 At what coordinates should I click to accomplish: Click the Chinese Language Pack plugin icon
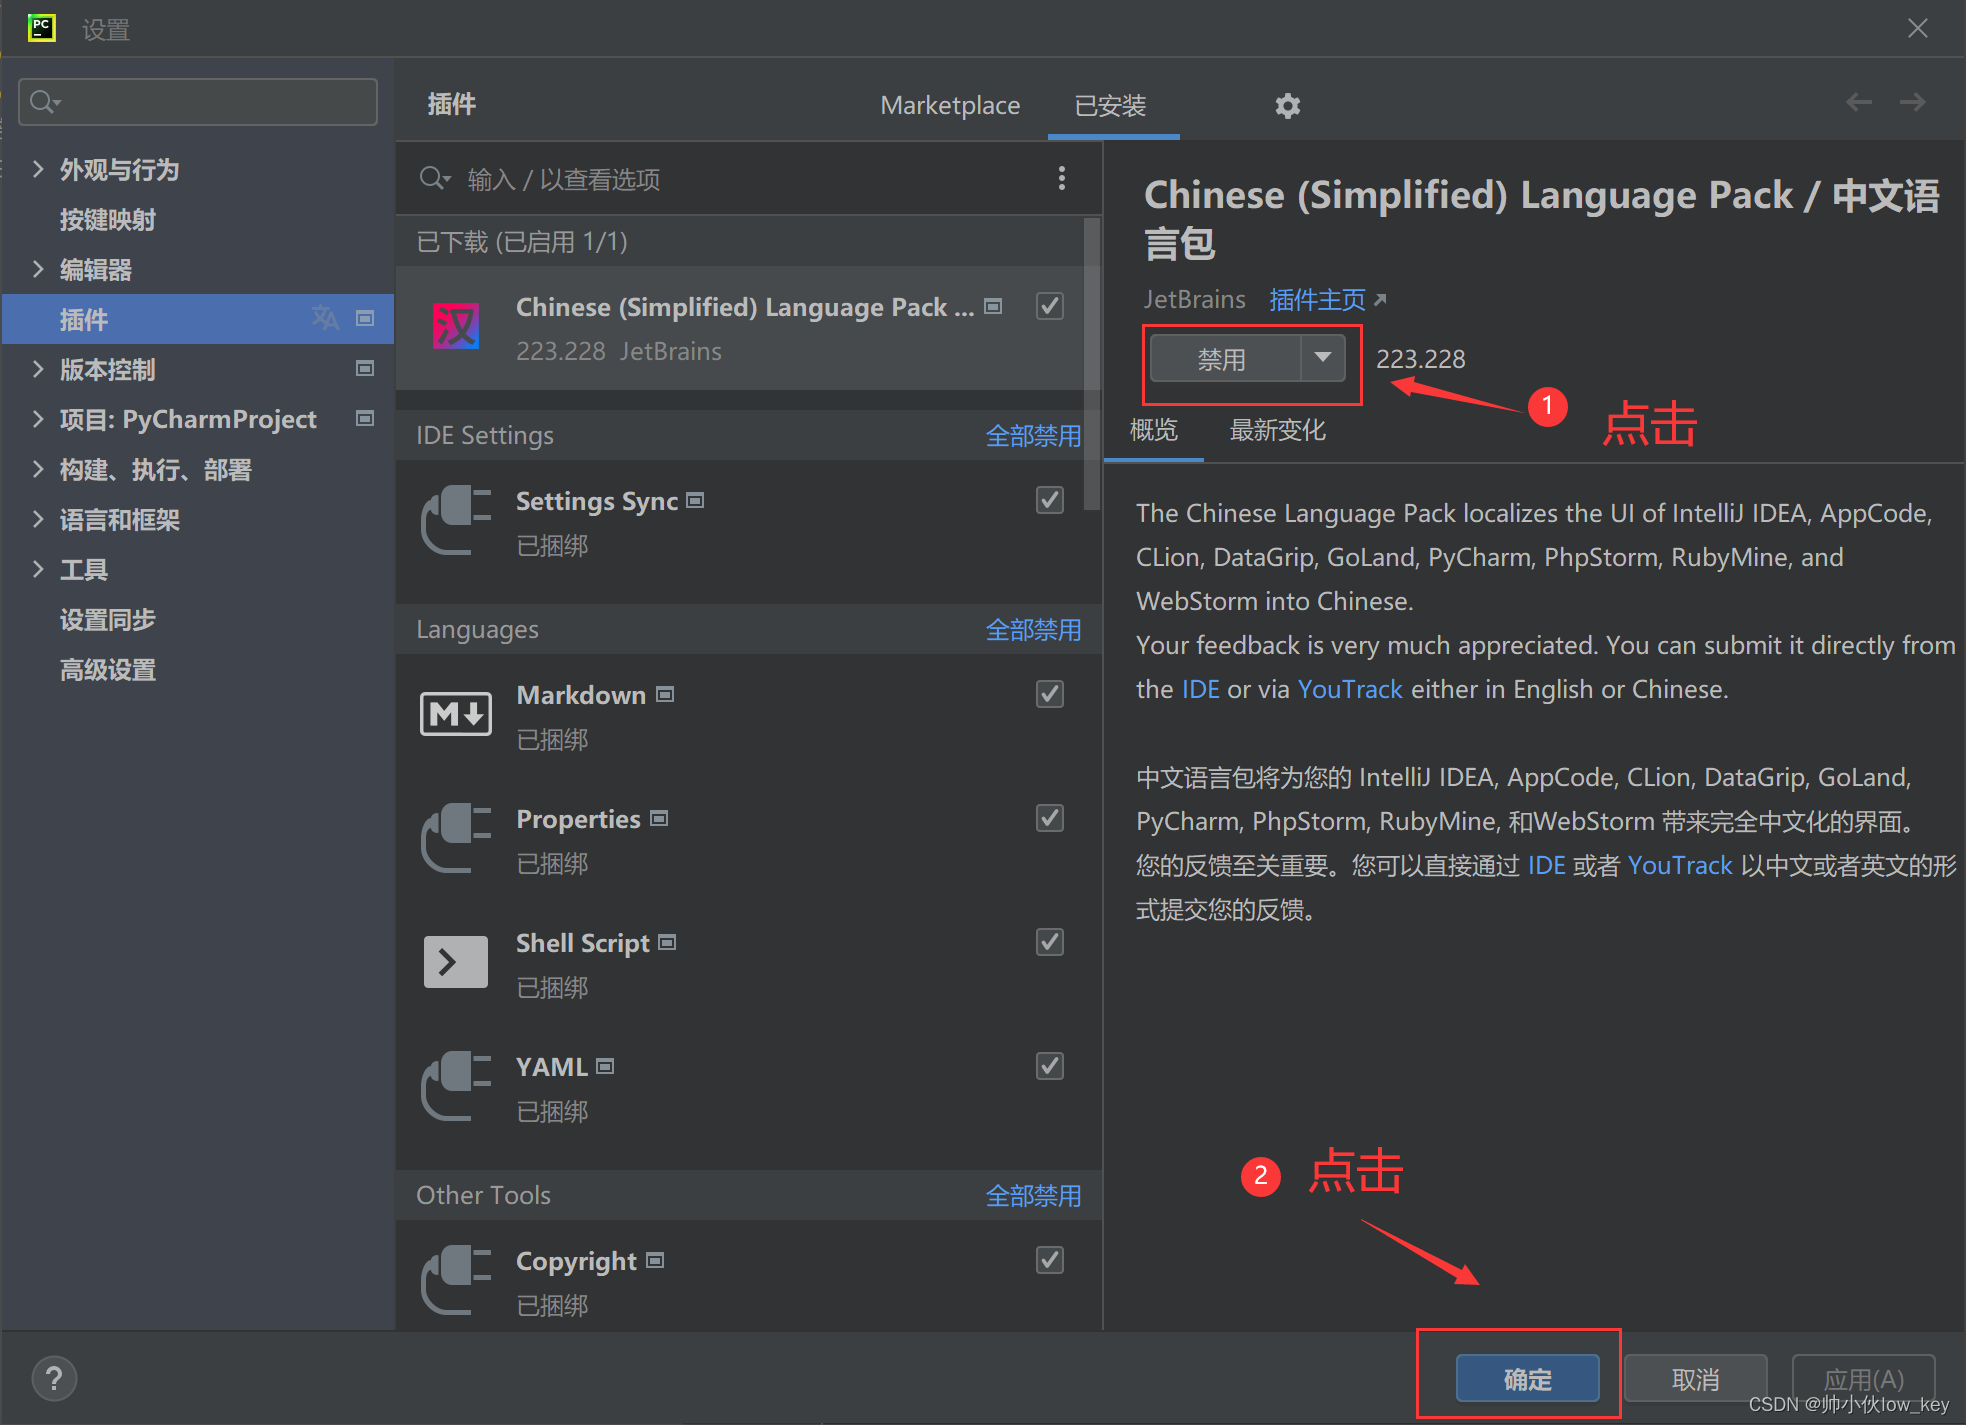tap(456, 326)
